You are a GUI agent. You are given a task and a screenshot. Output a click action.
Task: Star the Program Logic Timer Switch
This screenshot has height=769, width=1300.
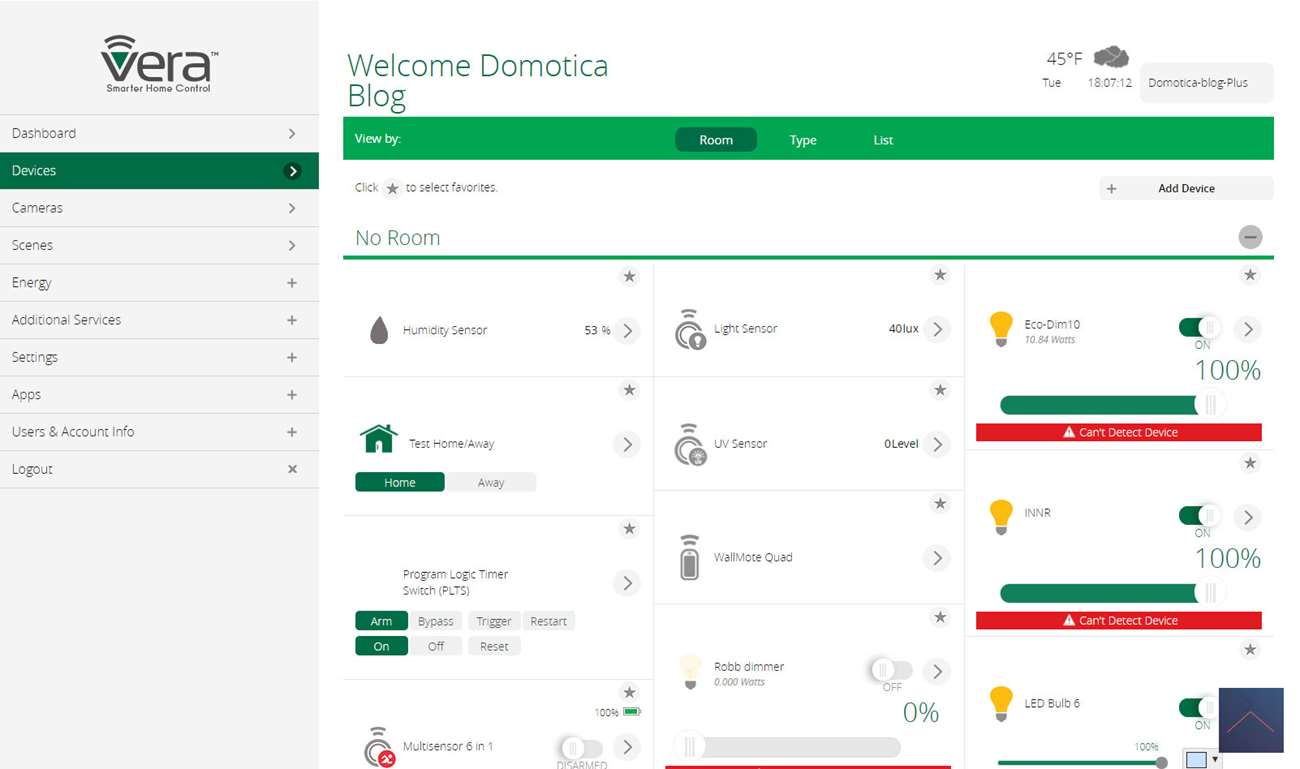pyautogui.click(x=629, y=529)
